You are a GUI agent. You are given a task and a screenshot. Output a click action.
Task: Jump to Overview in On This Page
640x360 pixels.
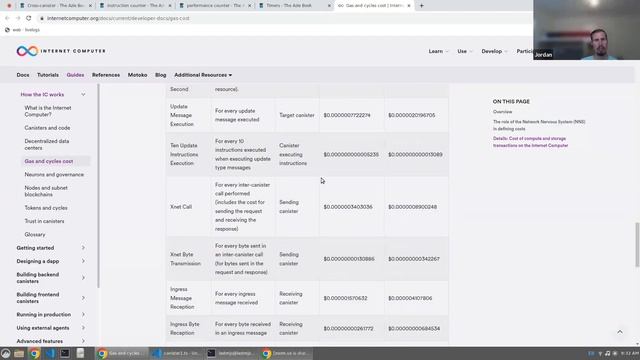point(502,112)
